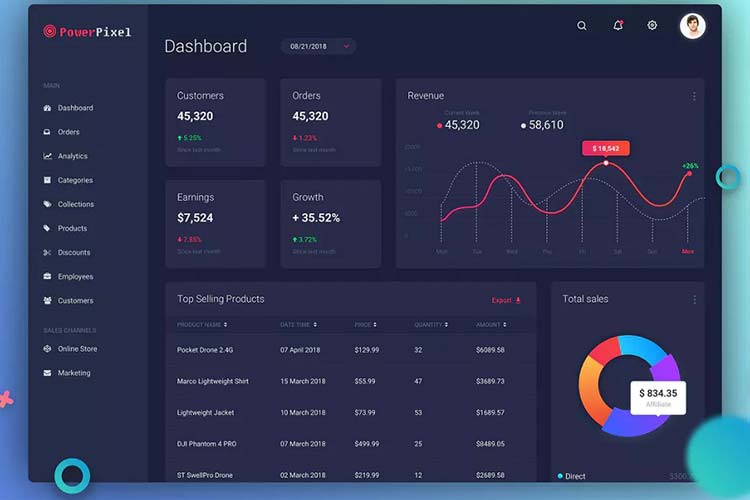Click the PowerPixel logo icon

[x=50, y=31]
